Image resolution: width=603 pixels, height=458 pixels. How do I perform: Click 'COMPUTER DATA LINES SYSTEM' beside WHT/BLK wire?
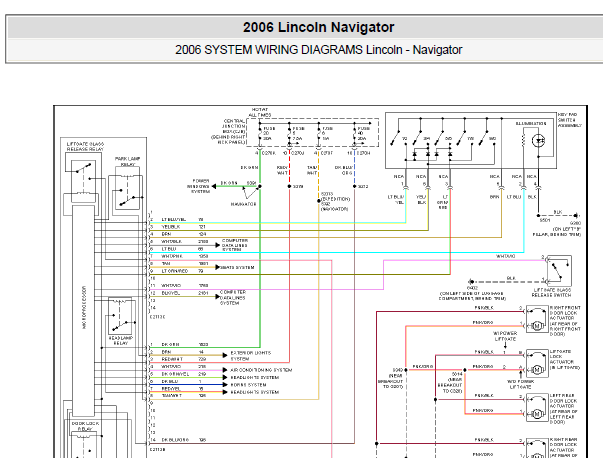point(235,245)
